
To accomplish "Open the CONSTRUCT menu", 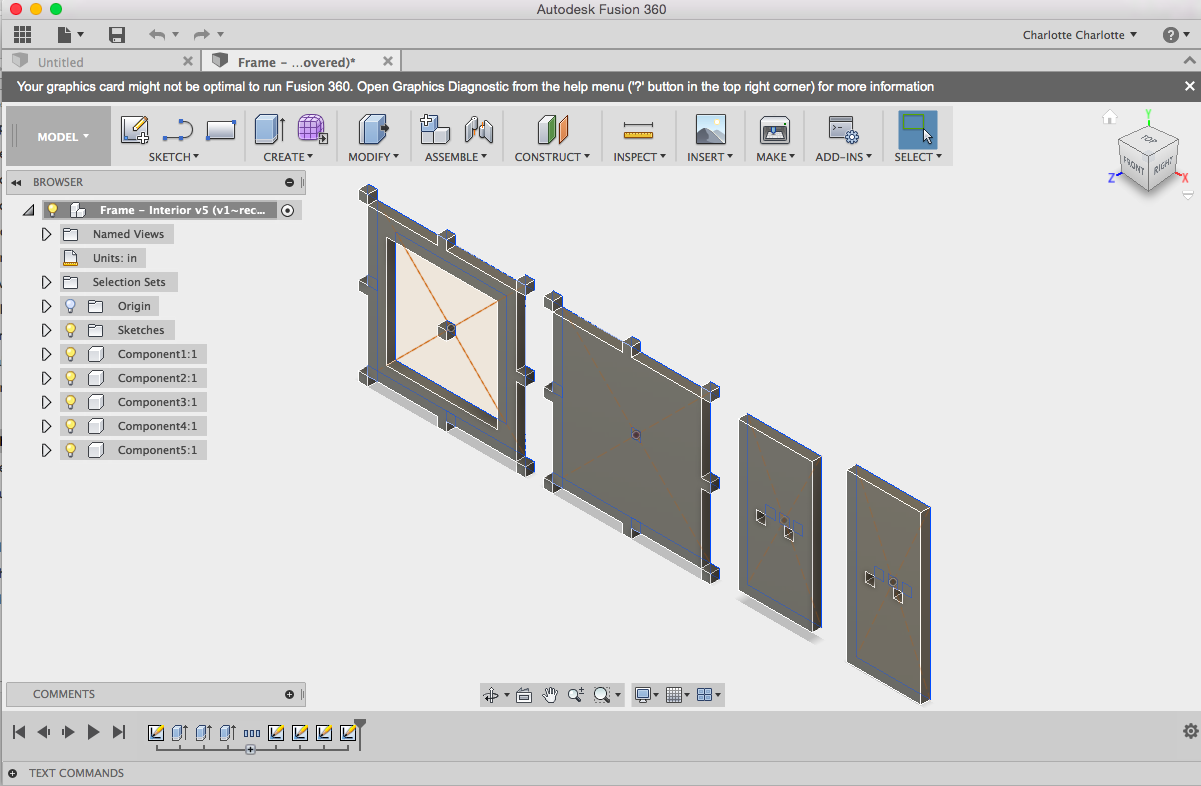I will tap(552, 157).
